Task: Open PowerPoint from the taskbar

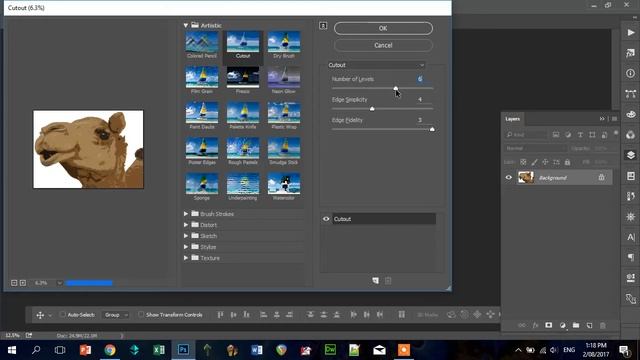Action: pos(85,350)
